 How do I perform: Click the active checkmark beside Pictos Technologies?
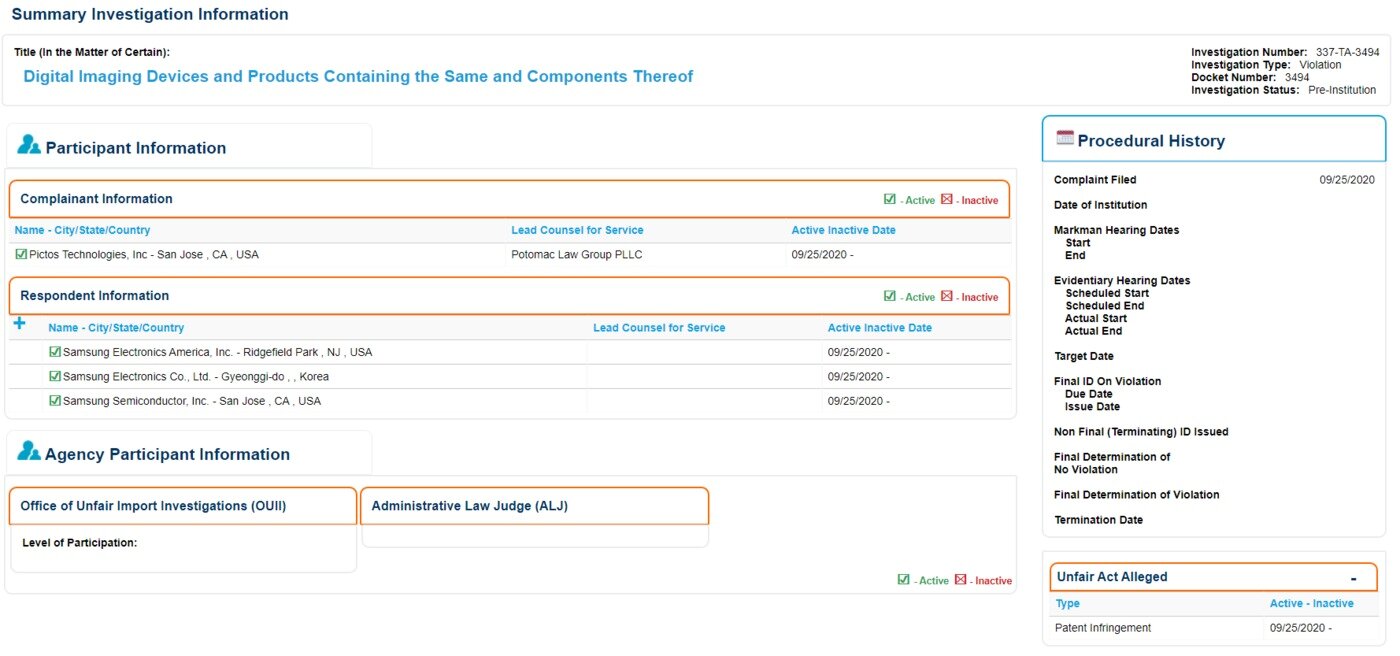[x=21, y=254]
